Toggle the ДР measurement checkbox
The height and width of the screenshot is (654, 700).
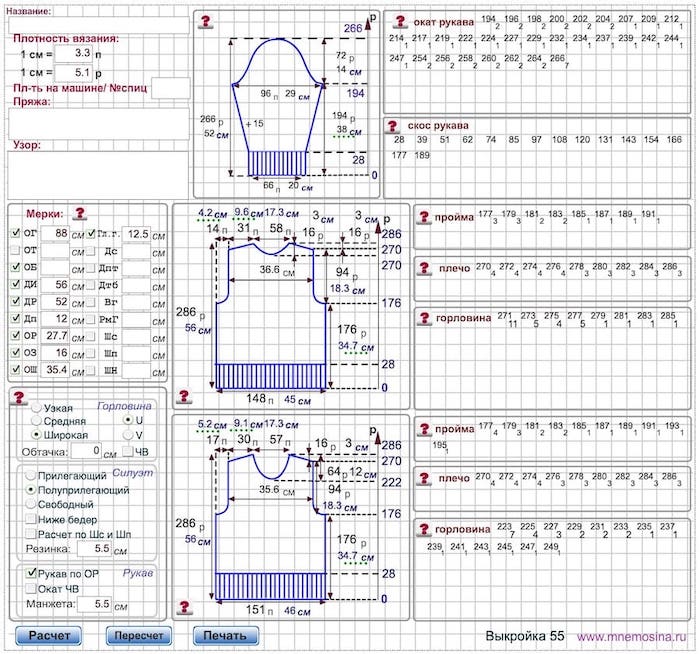click(16, 301)
